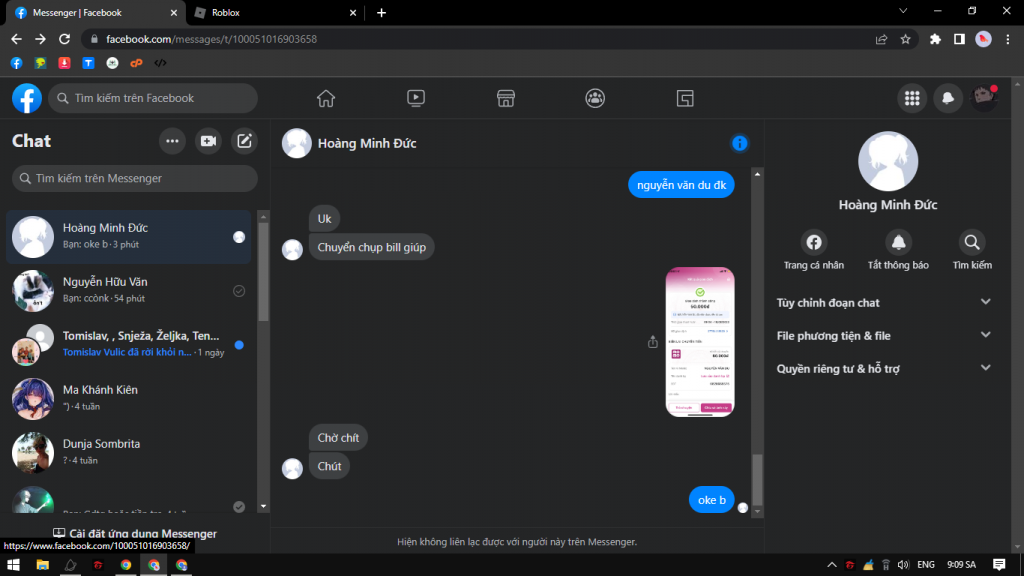Switch to the Roblox browser tab

272,13
